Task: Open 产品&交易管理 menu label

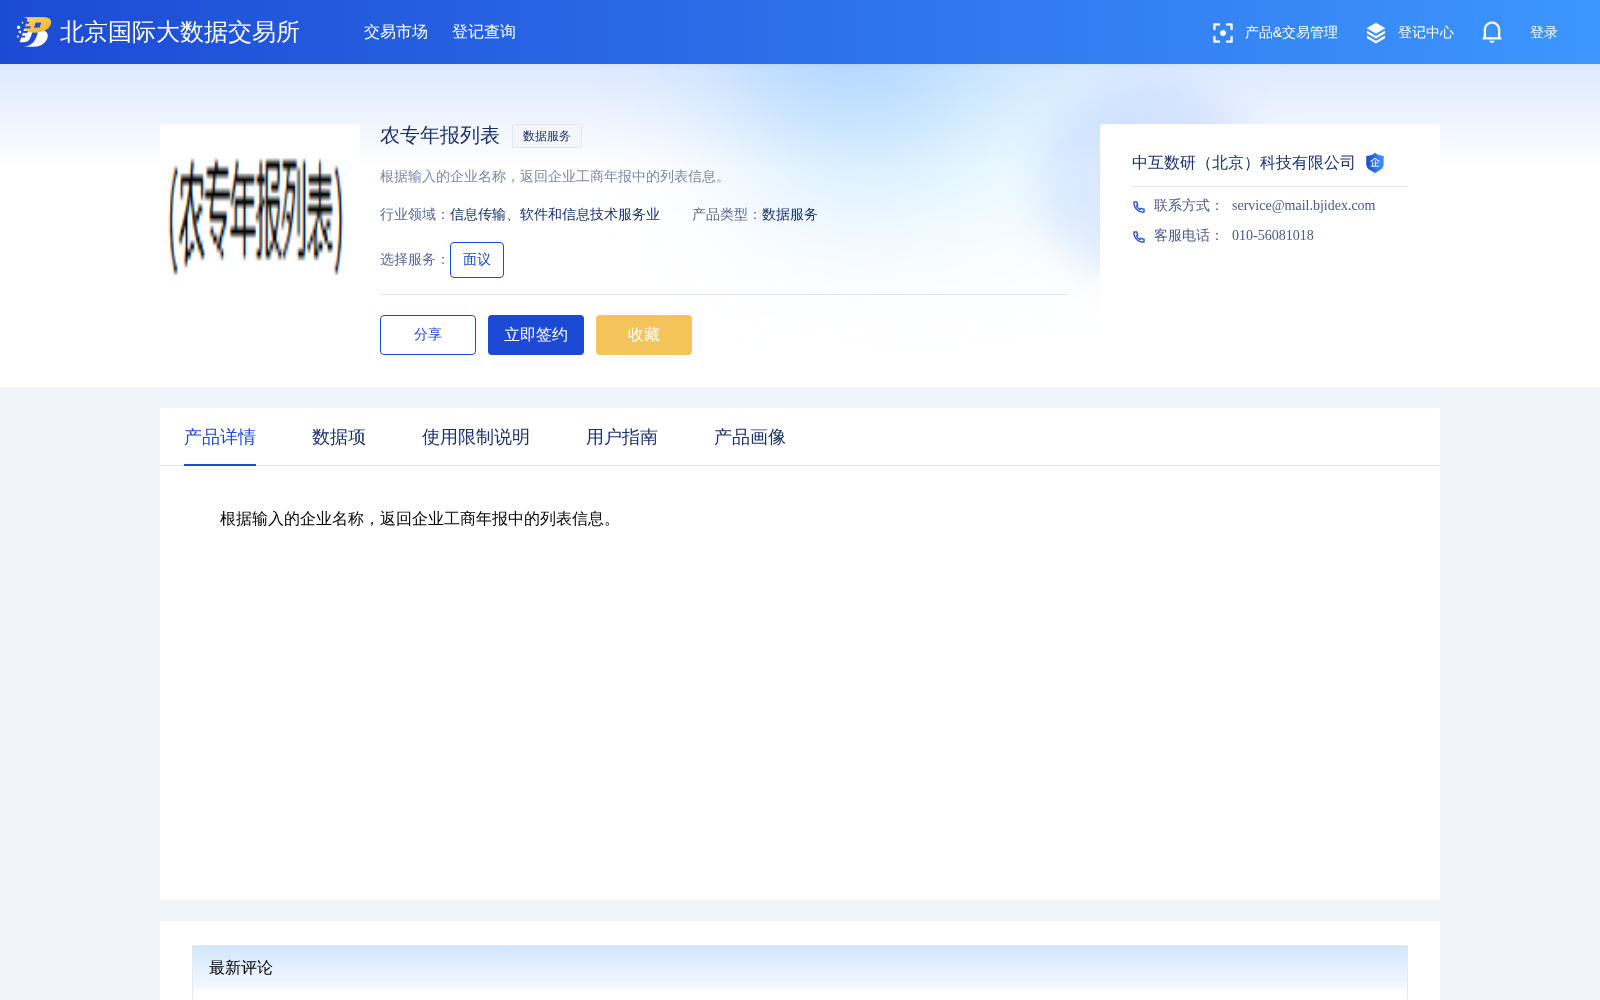Action: 1291,33
